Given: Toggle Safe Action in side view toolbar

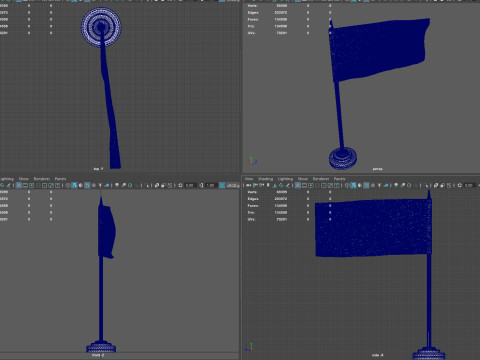Looking at the screenshot, I should tap(330, 185).
